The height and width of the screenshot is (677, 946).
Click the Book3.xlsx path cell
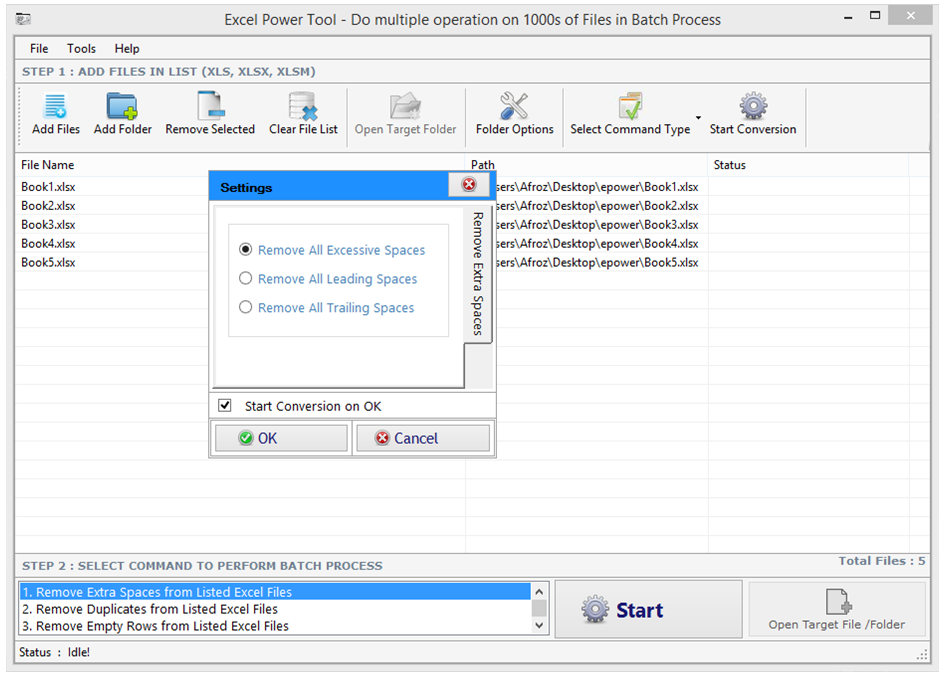pyautogui.click(x=597, y=224)
